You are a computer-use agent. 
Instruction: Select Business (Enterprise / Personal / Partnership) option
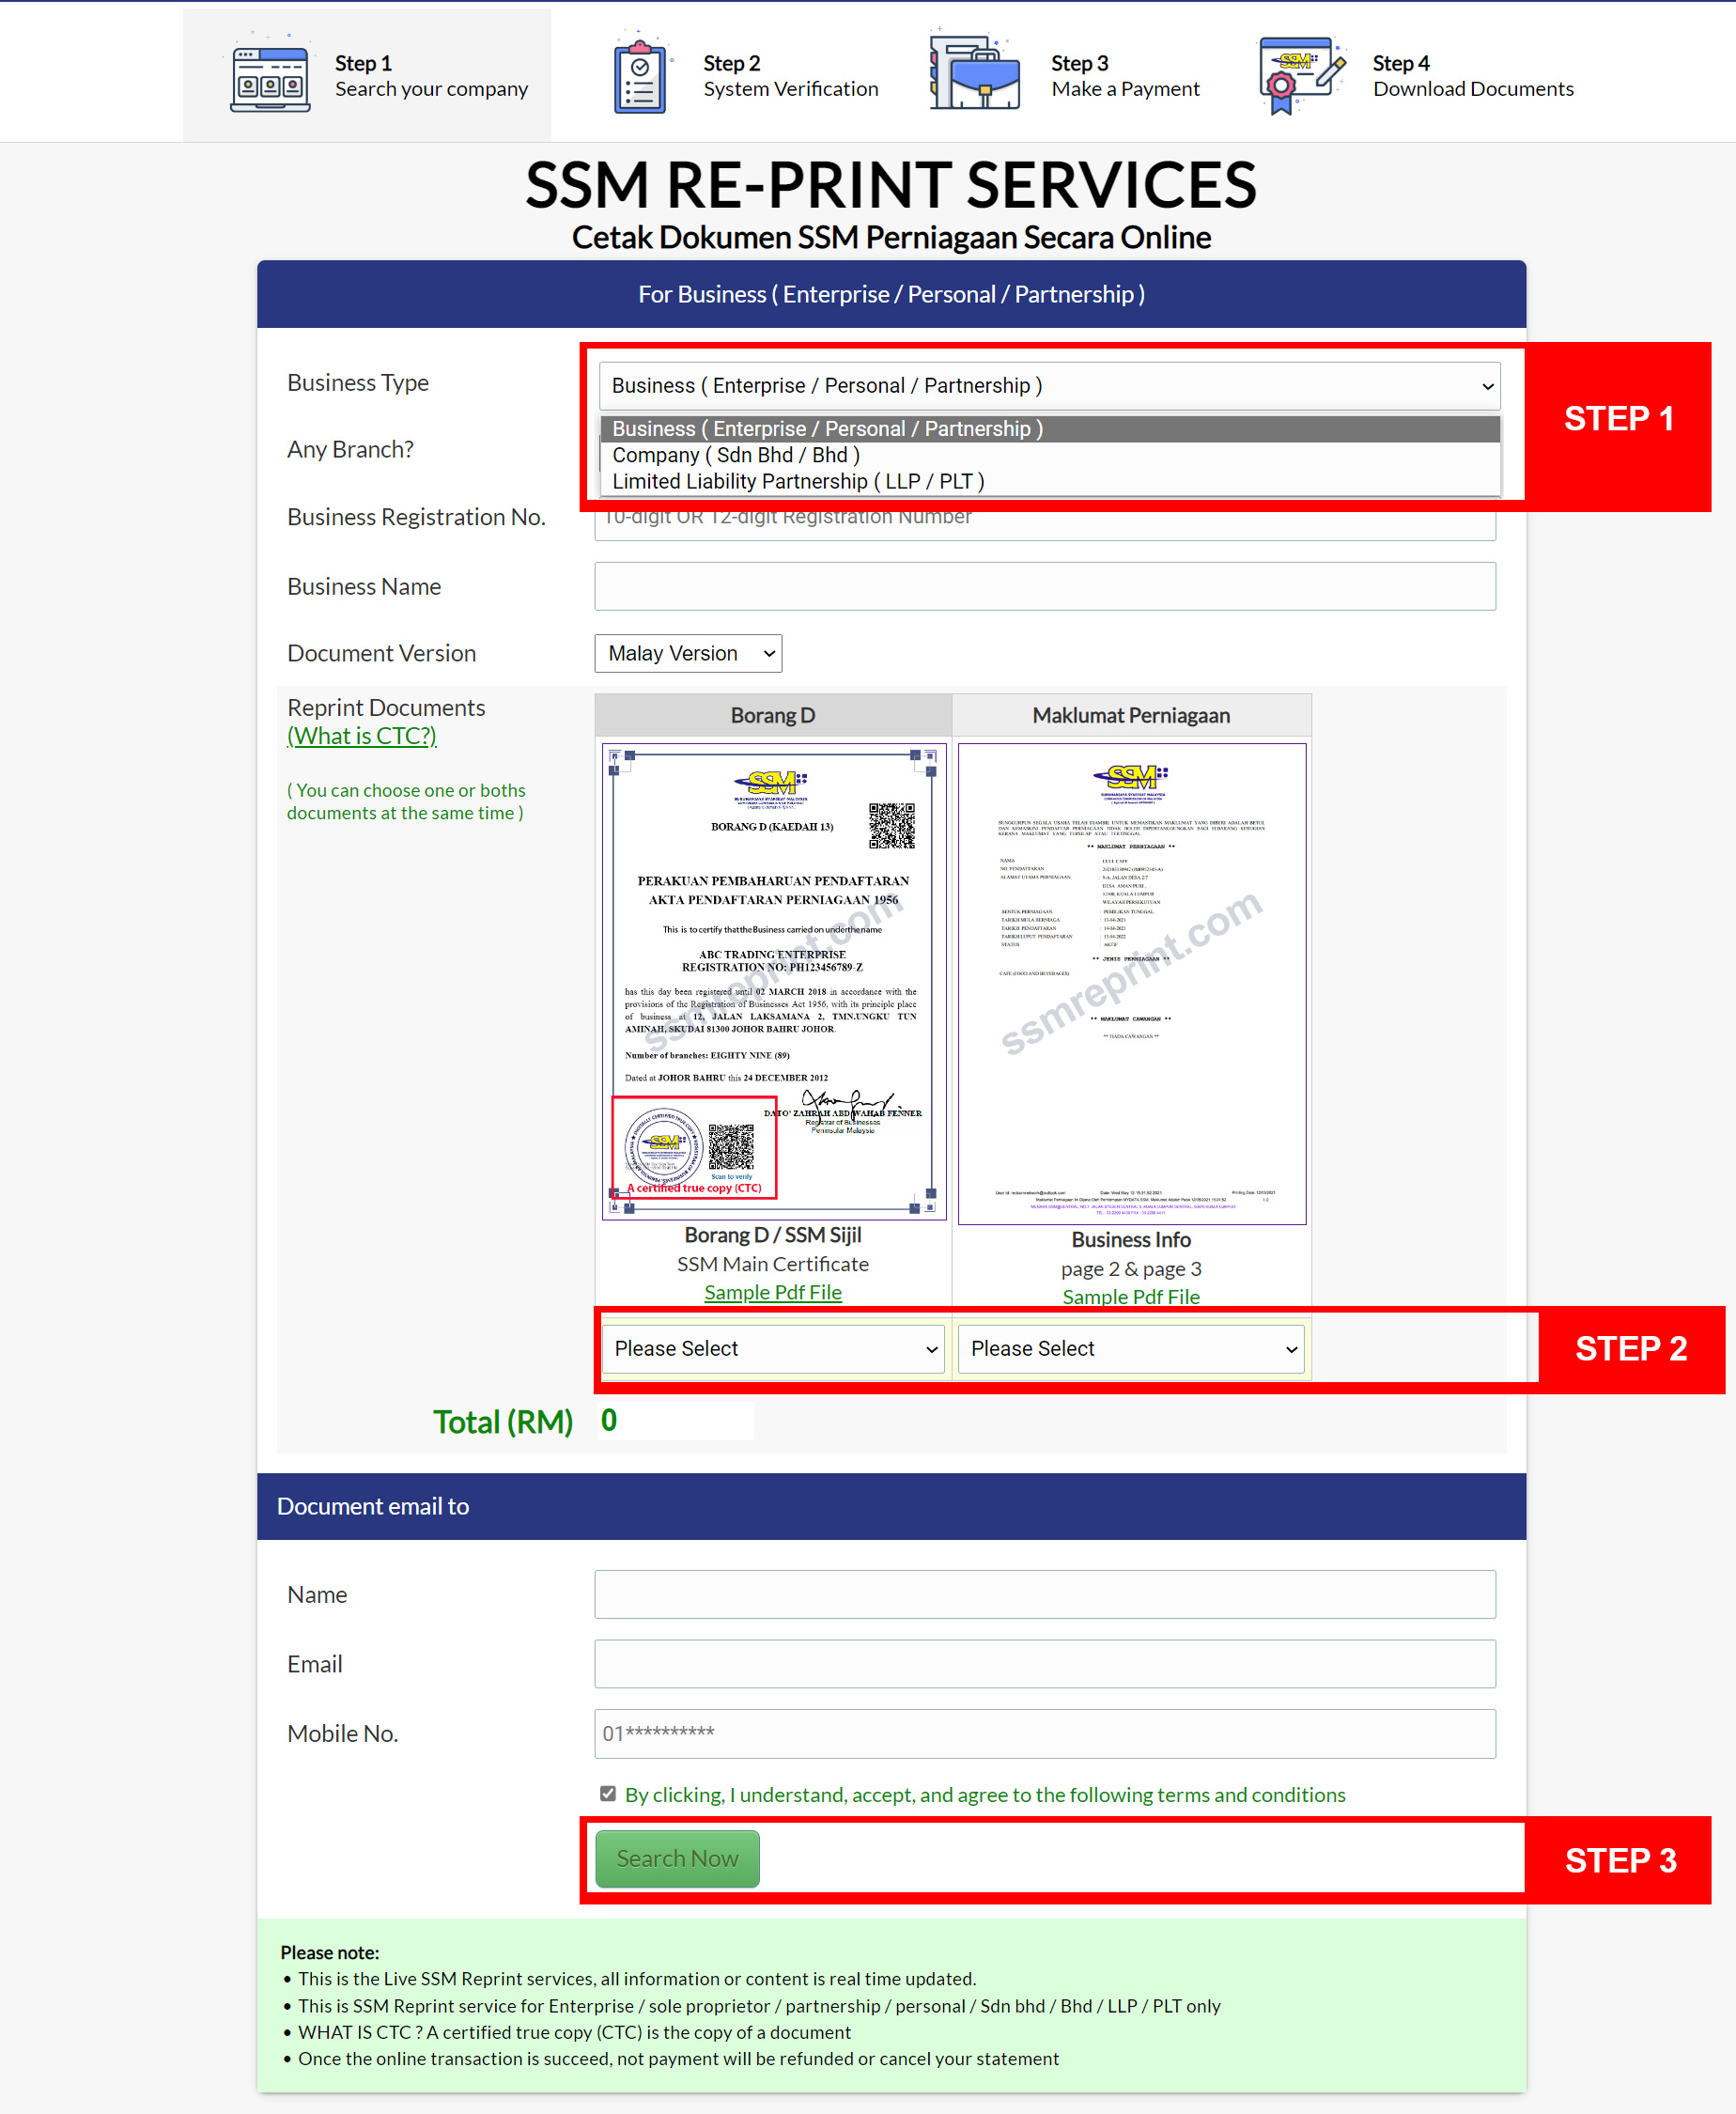(1049, 429)
